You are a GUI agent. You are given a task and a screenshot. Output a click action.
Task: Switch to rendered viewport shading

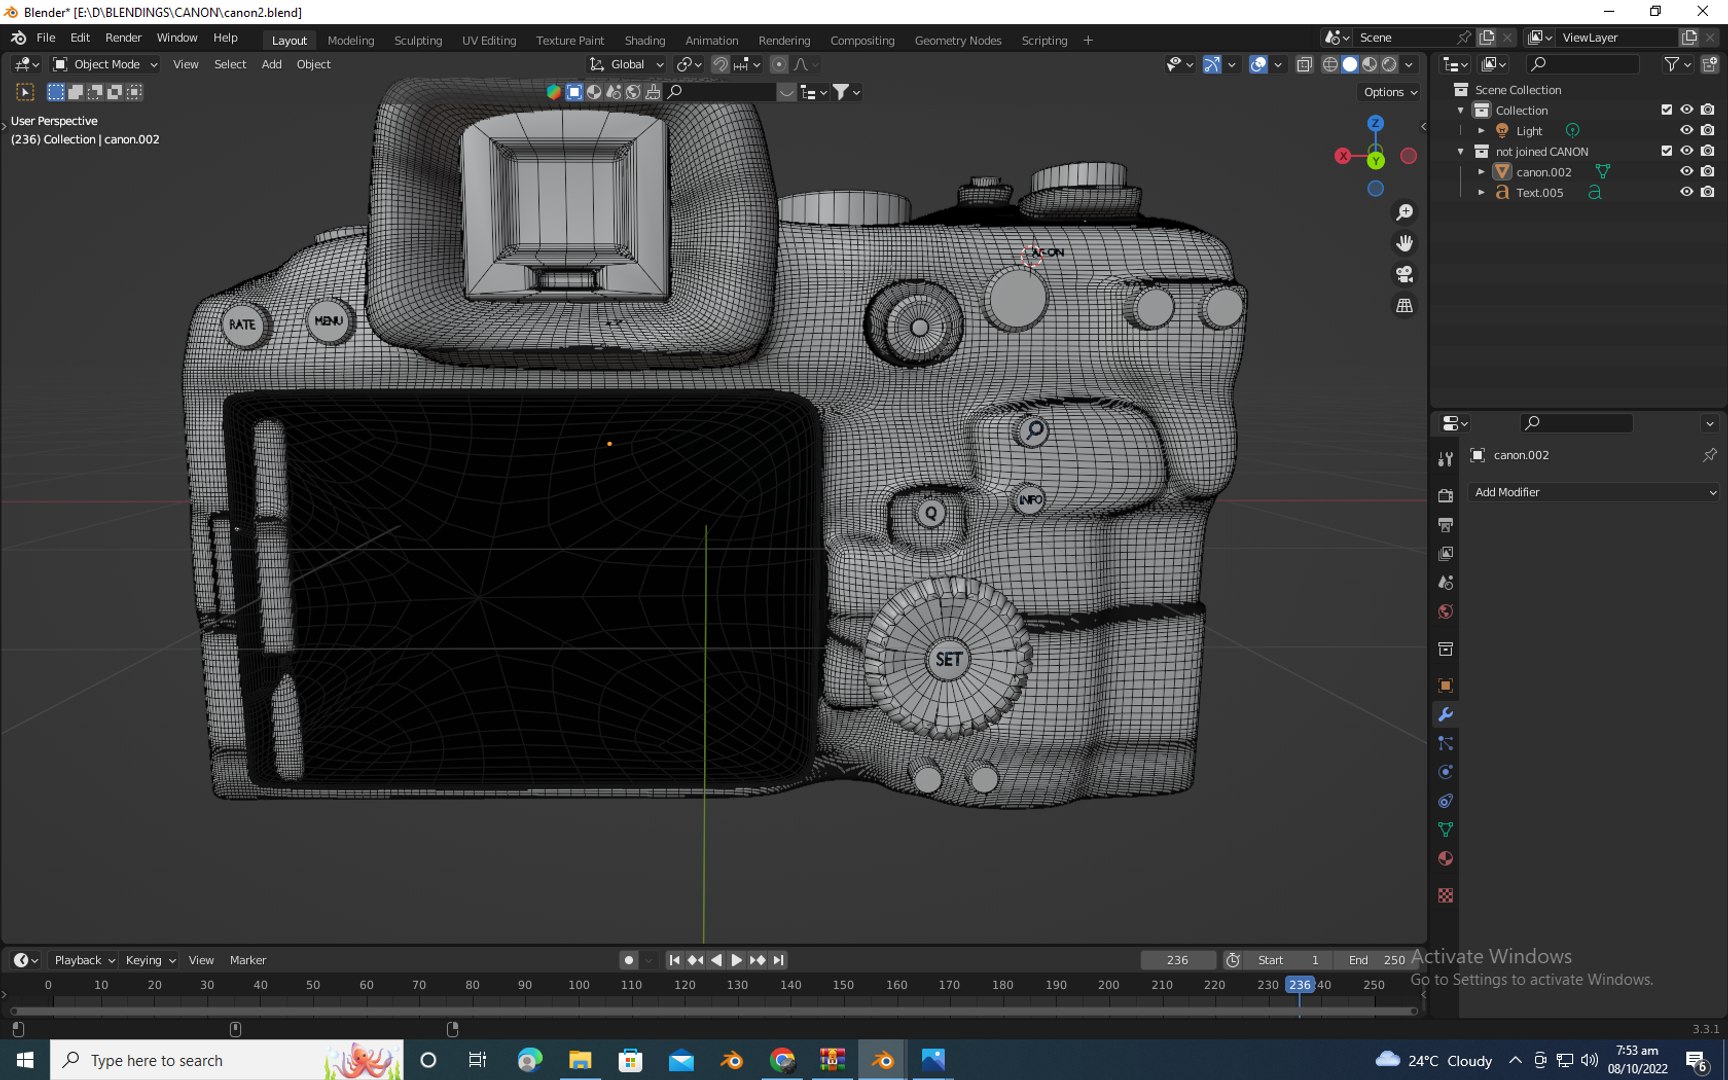(1389, 64)
